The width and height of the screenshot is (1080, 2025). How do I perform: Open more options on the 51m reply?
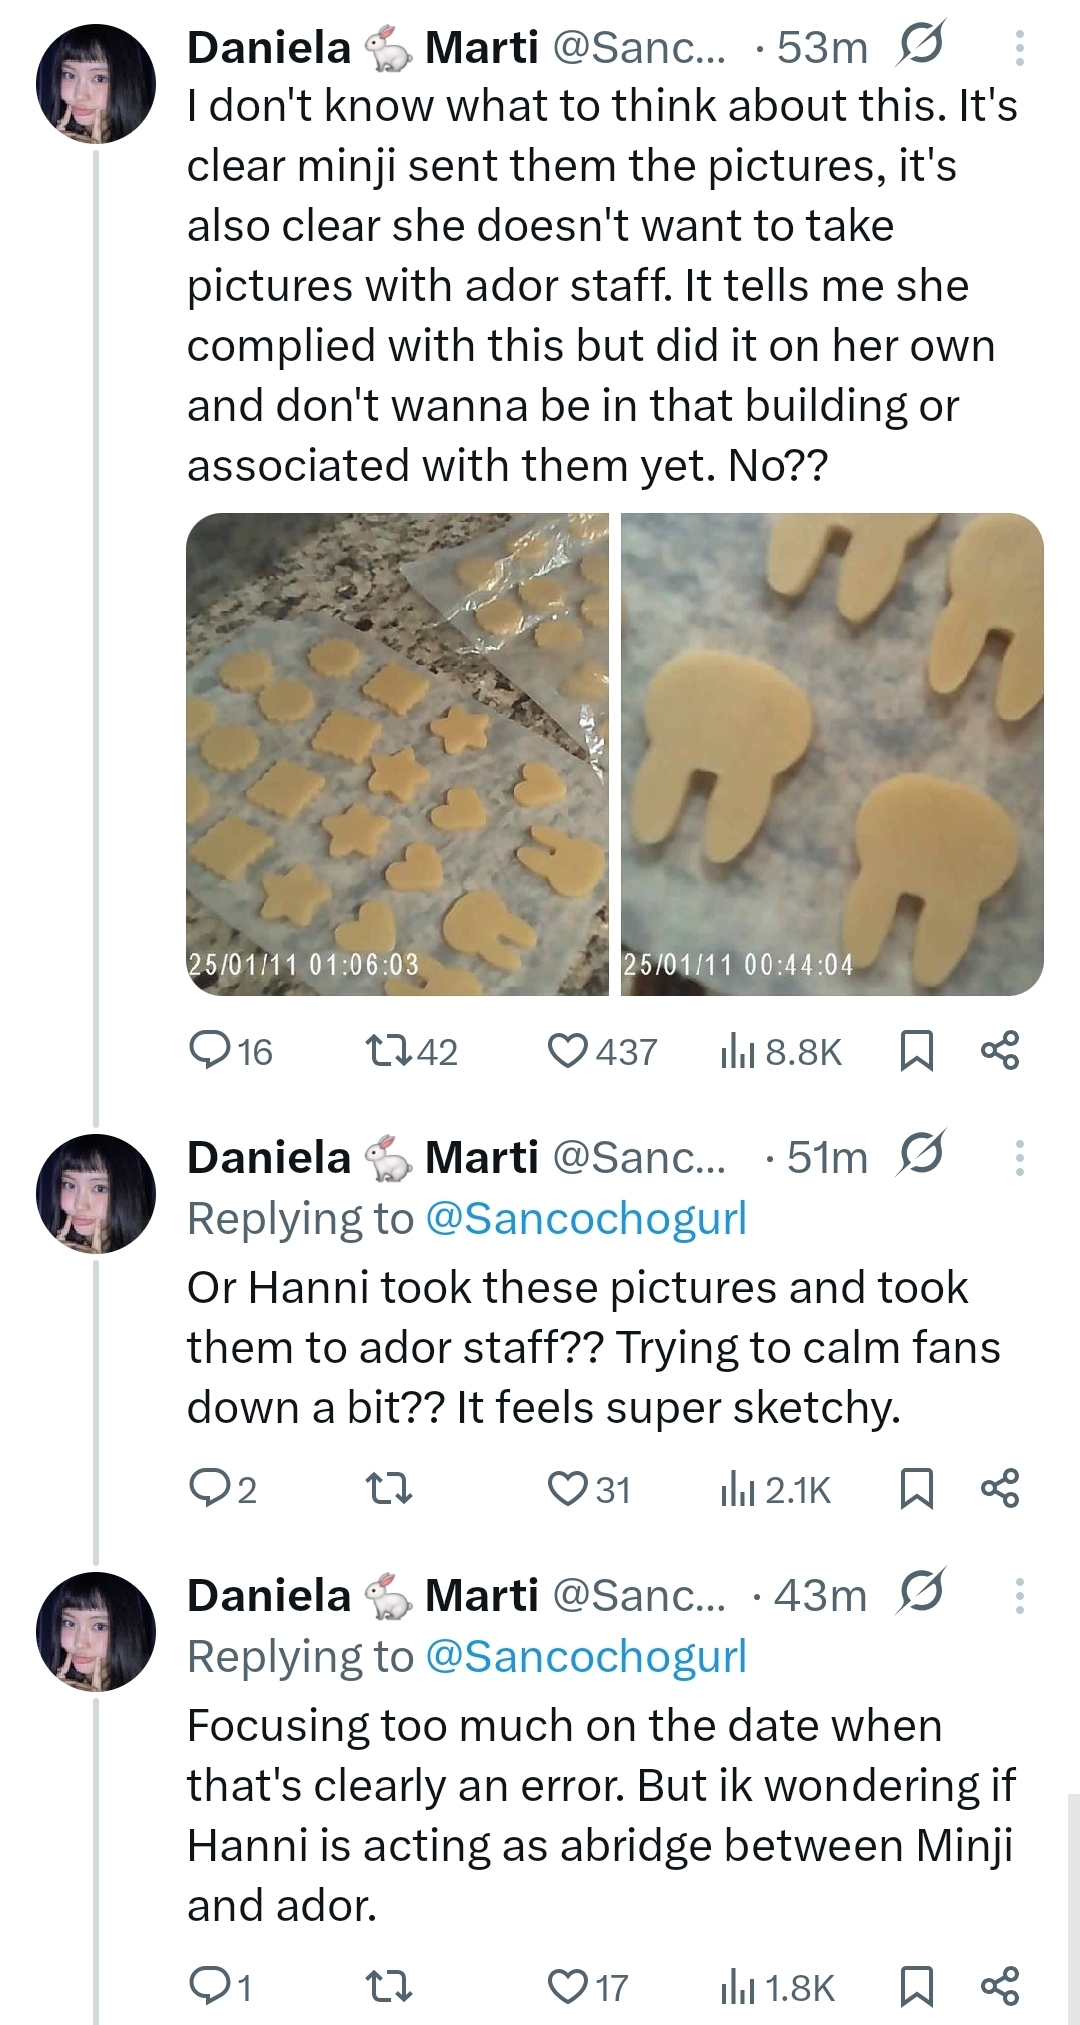(1019, 1158)
